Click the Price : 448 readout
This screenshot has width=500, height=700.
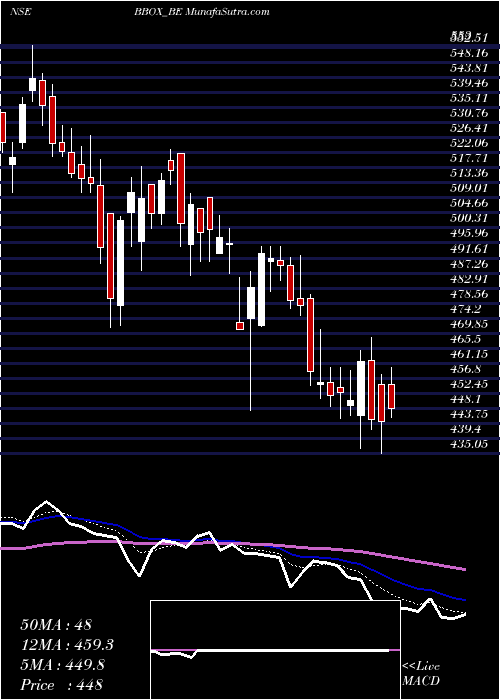(x=61, y=685)
